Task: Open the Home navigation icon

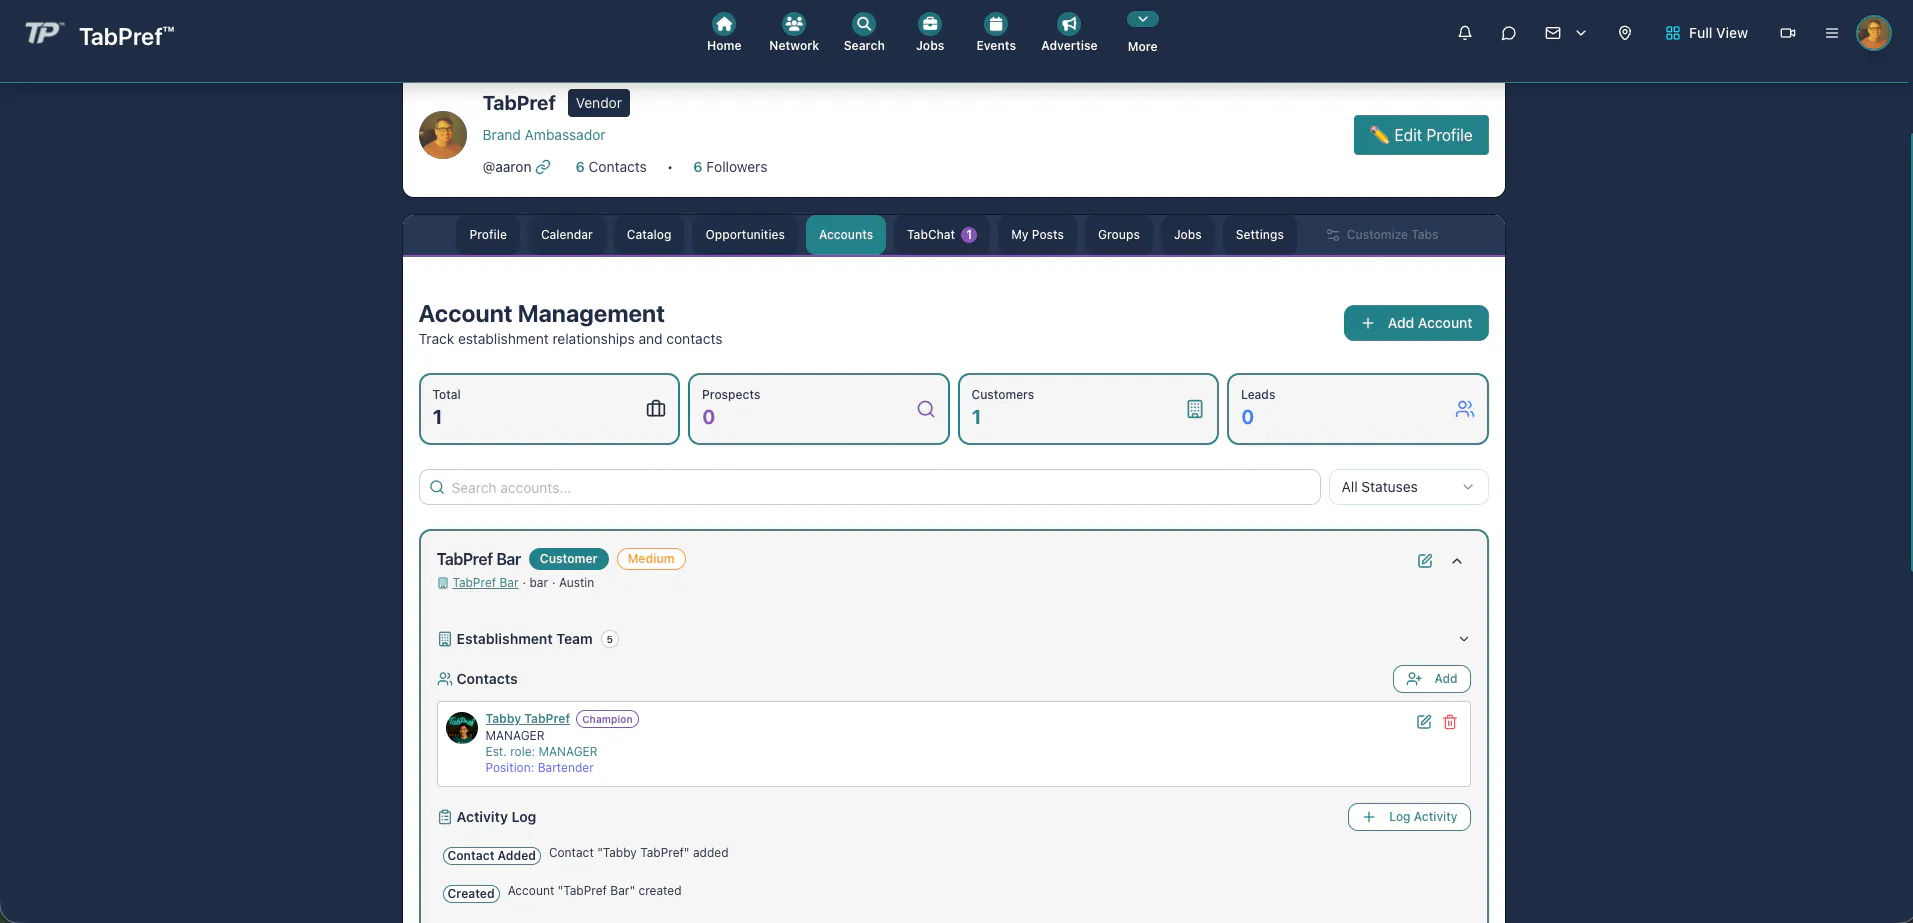Action: (x=724, y=24)
